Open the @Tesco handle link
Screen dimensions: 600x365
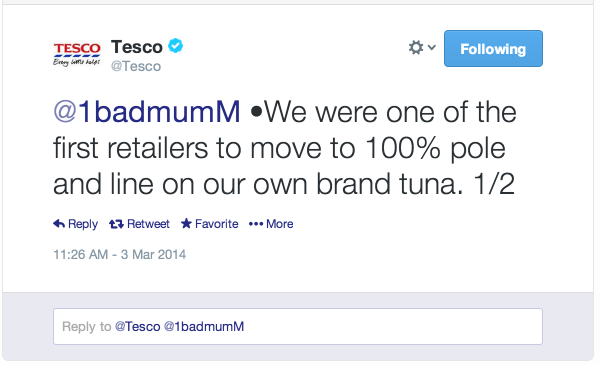[x=136, y=66]
